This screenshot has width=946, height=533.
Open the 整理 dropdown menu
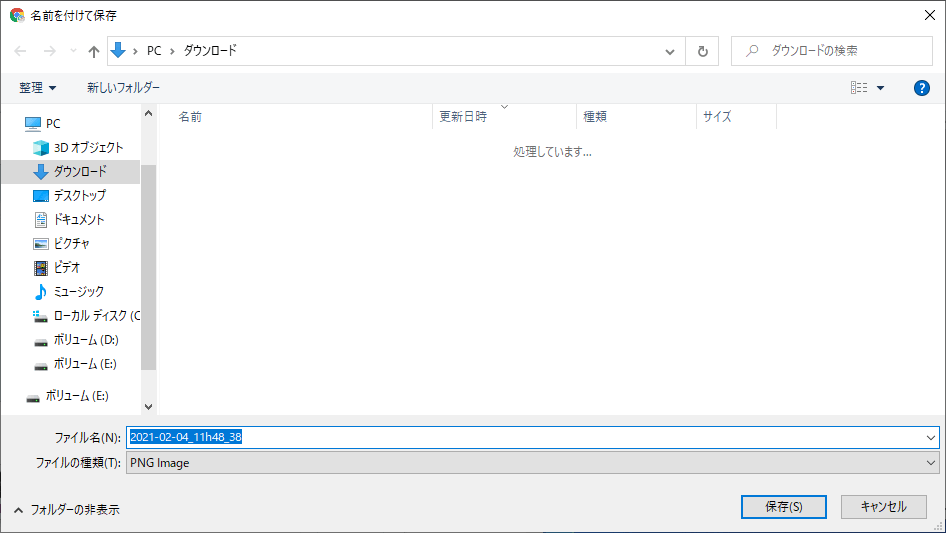tap(38, 88)
